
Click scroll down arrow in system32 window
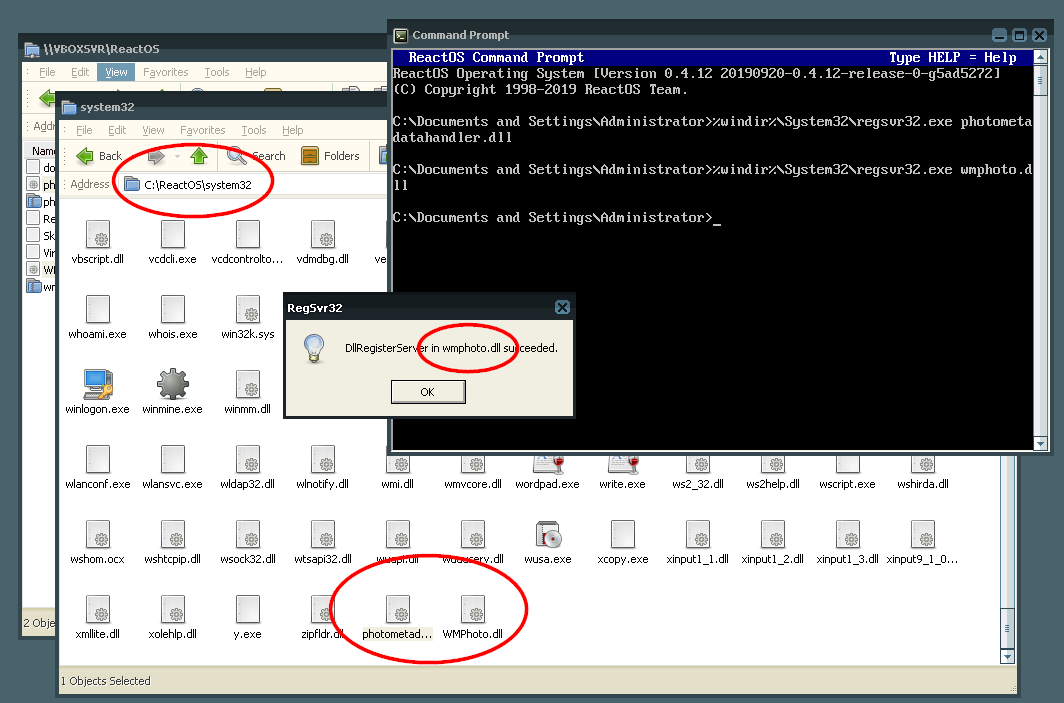[x=1007, y=657]
